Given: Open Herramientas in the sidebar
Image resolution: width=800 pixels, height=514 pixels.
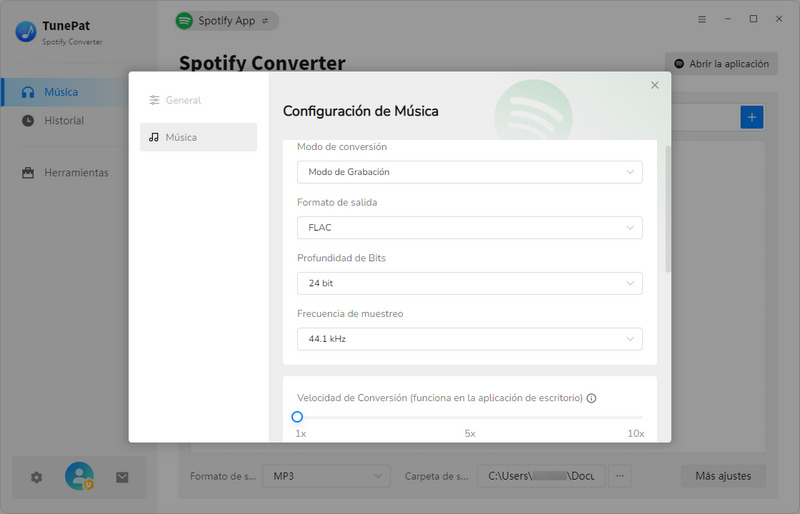Looking at the screenshot, I should tap(65, 173).
